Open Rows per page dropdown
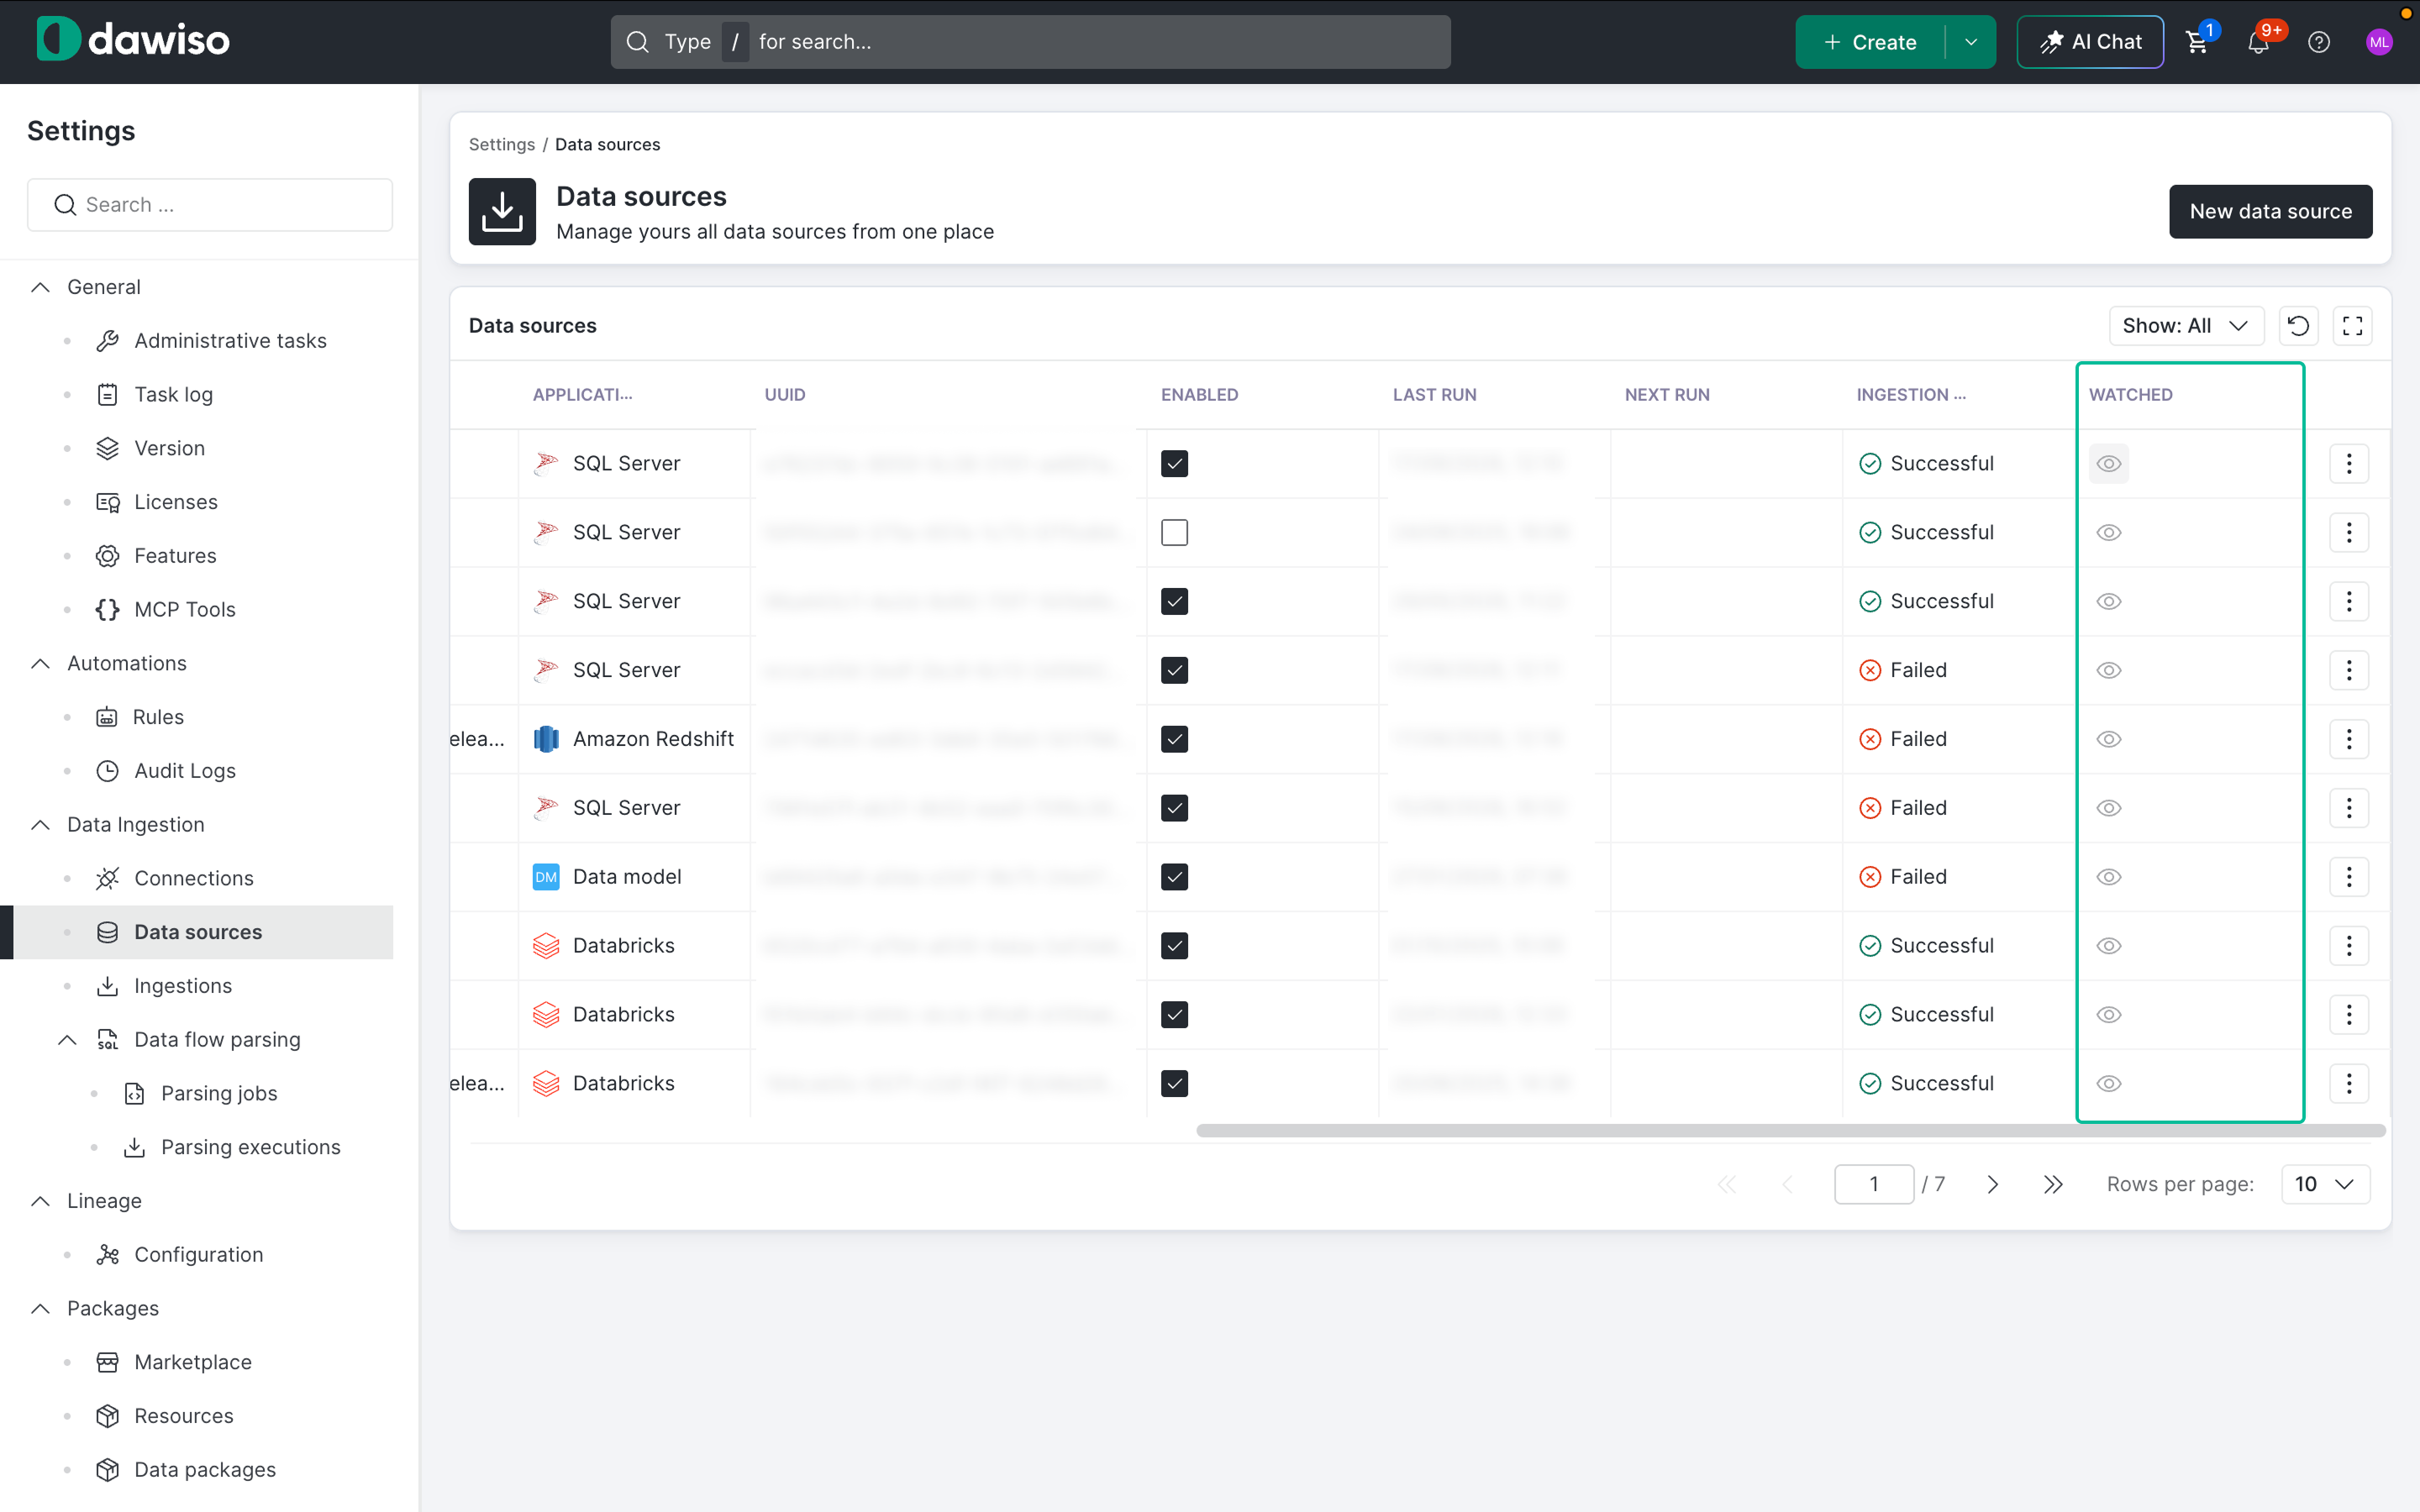2420x1512 pixels. coord(2325,1184)
